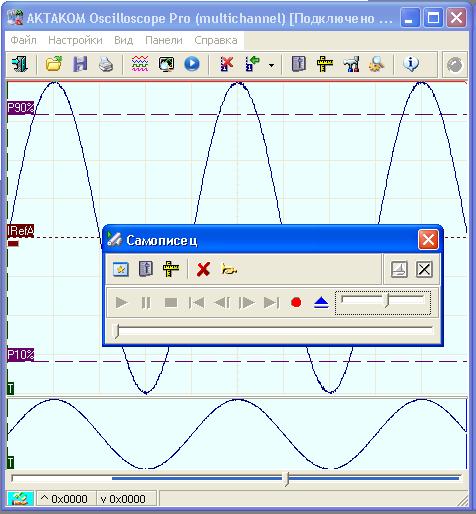Start recording with the red record button

click(296, 303)
